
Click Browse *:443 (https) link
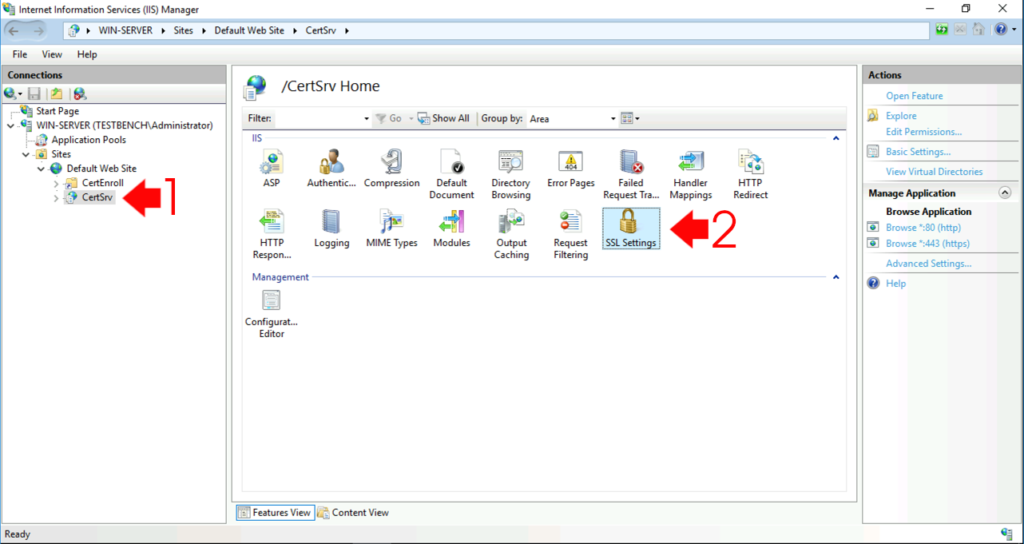click(927, 244)
